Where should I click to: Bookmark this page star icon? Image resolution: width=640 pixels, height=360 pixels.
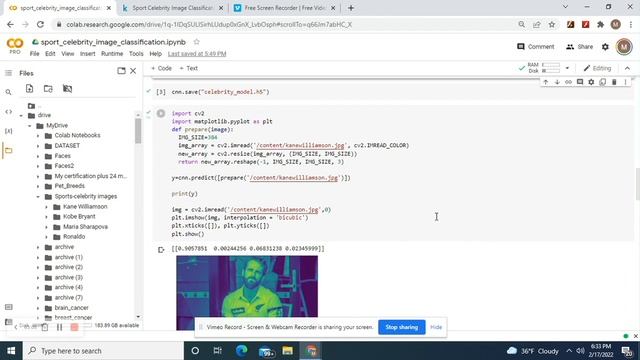pos(552,24)
